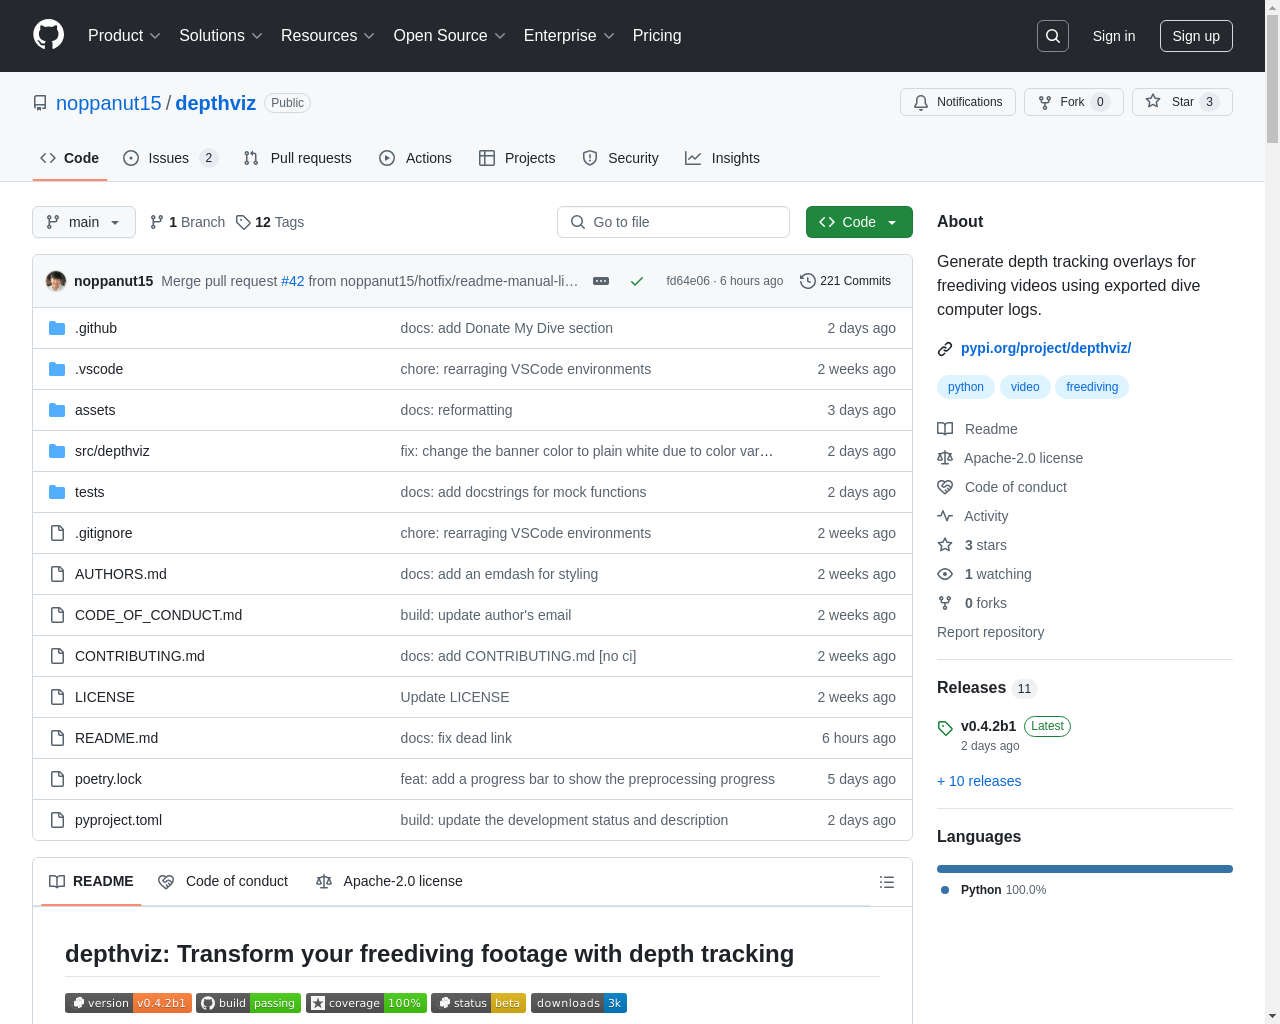Click the downloads 3k badge

(x=579, y=1003)
